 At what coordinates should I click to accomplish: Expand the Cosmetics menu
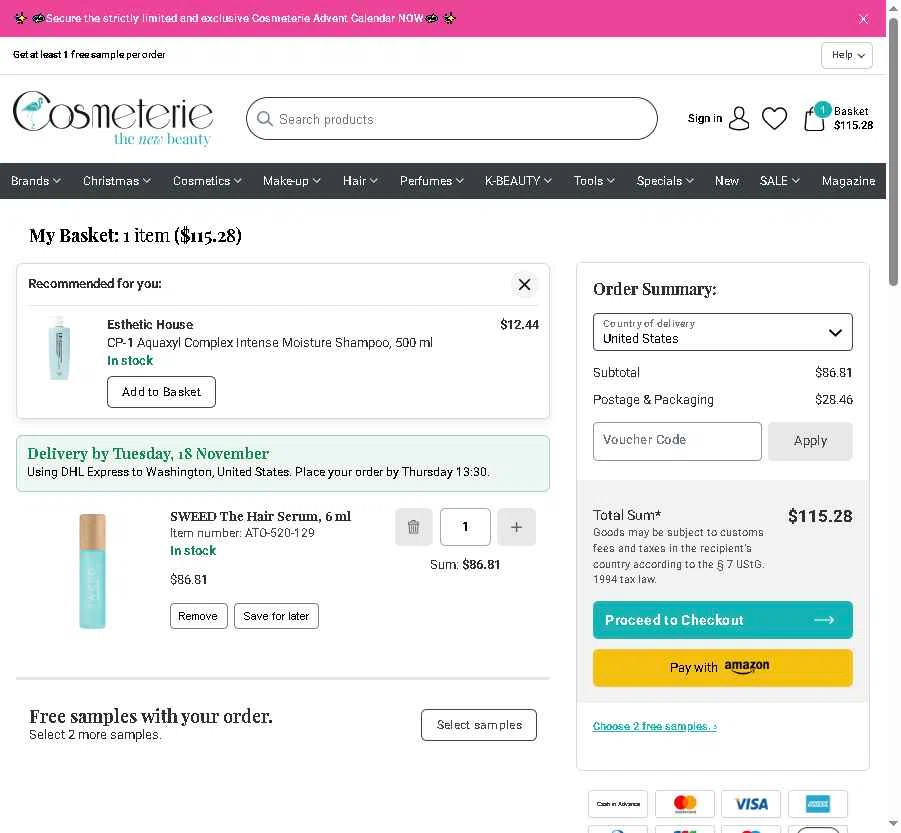click(x=207, y=181)
